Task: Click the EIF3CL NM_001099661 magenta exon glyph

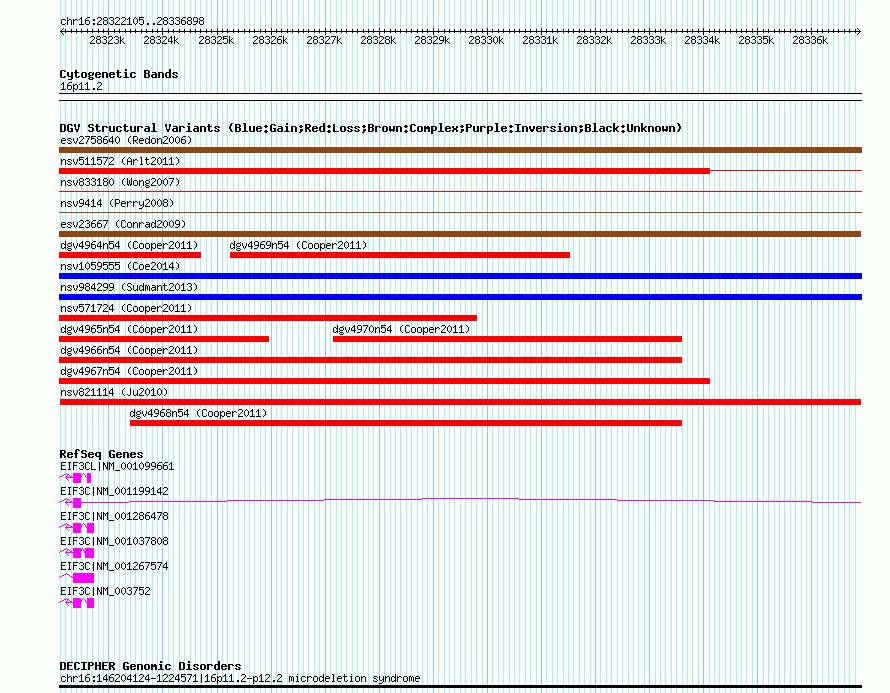Action: pyautogui.click(x=75, y=478)
